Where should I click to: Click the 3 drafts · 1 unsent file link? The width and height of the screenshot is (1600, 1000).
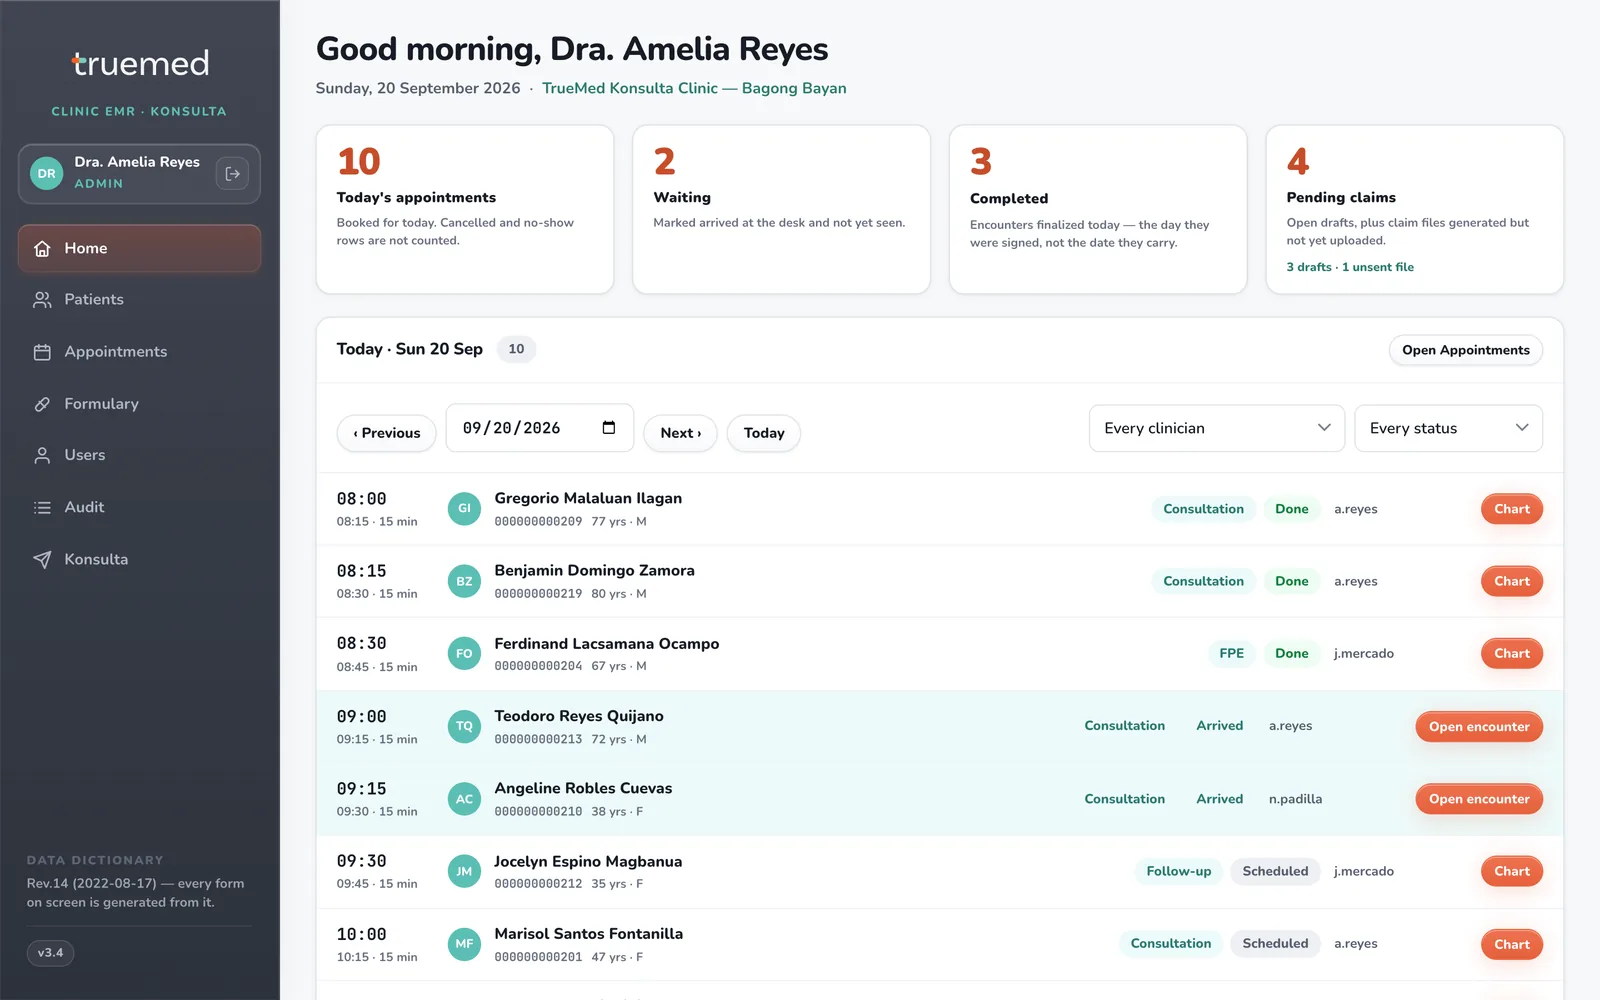1350,267
